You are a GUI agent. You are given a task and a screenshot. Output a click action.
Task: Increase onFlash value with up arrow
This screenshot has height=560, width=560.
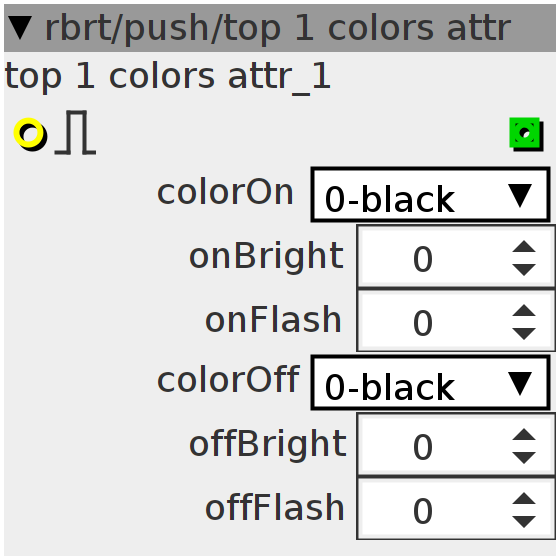pyautogui.click(x=524, y=310)
